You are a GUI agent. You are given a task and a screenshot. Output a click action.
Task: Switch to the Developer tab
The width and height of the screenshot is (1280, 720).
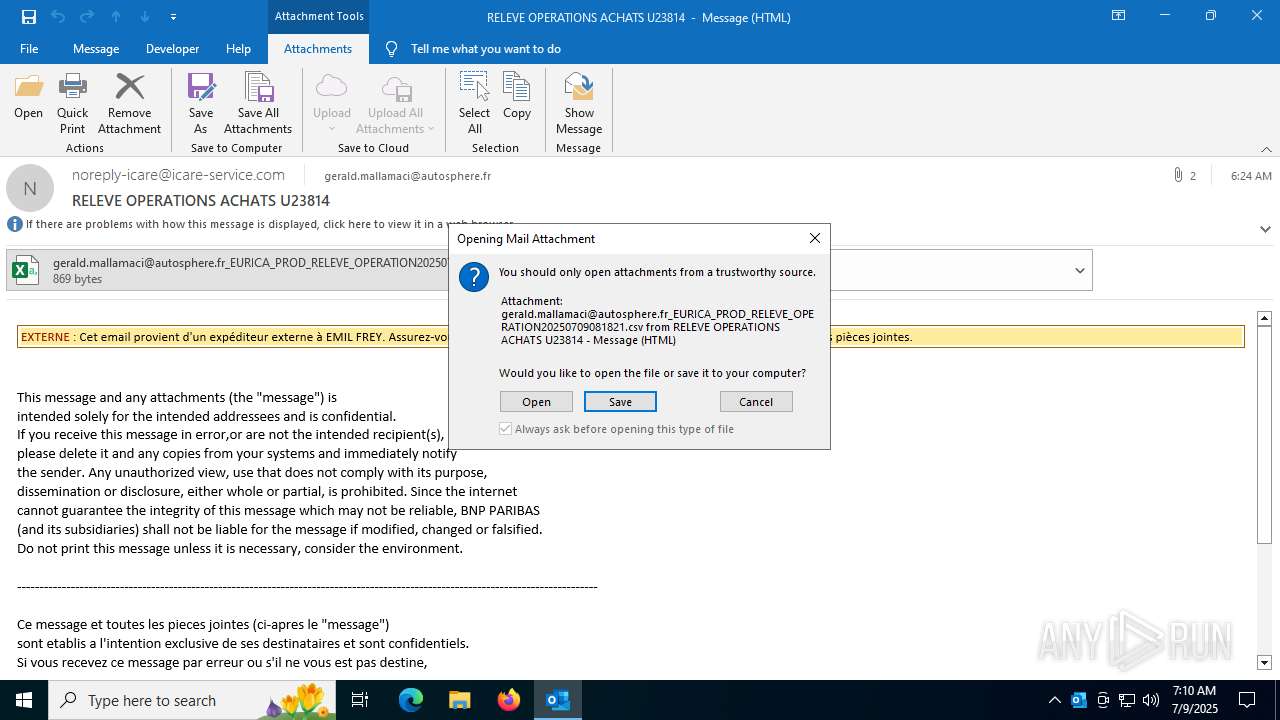[172, 48]
